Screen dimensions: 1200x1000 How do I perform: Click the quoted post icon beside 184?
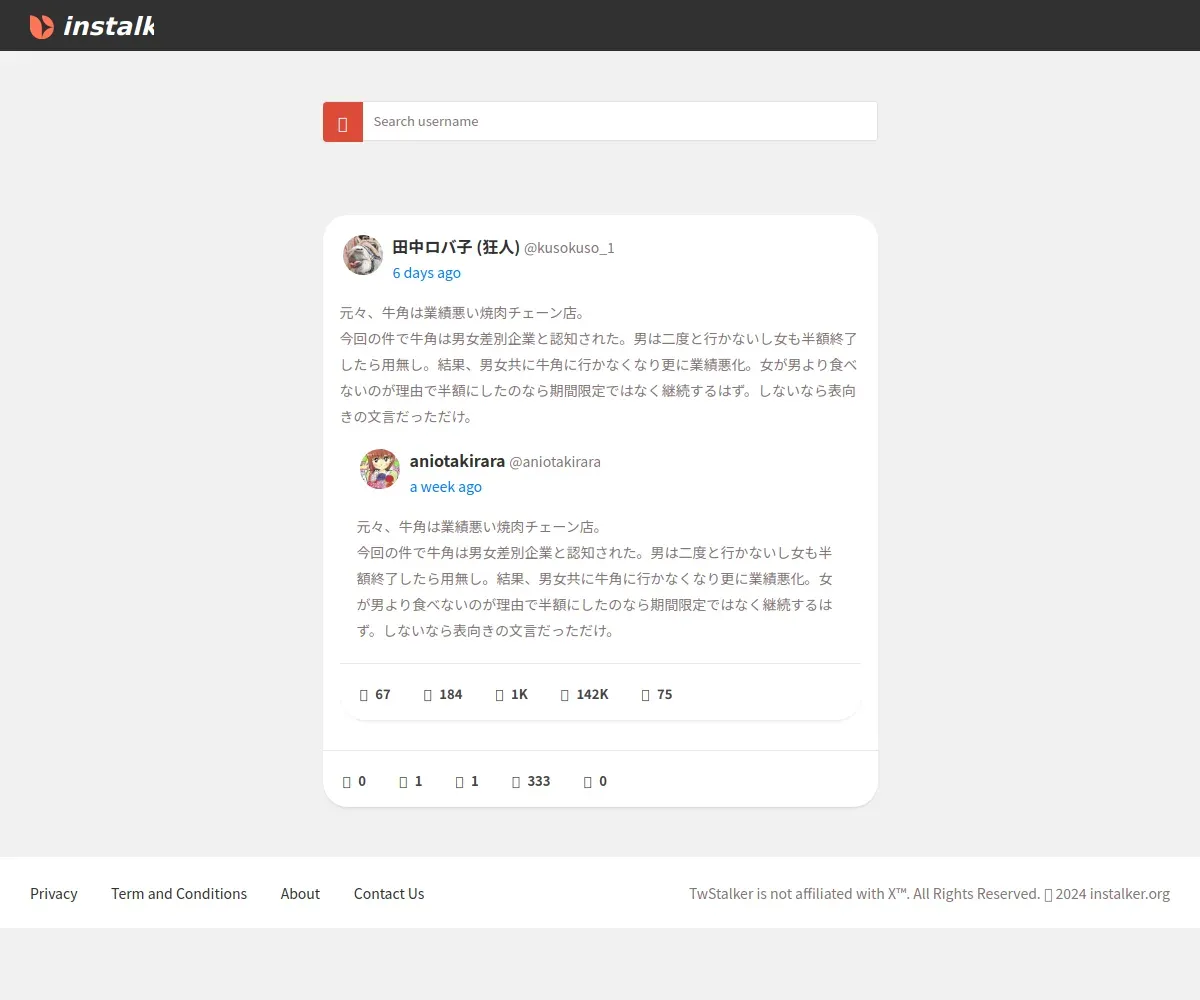pyautogui.click(x=428, y=694)
